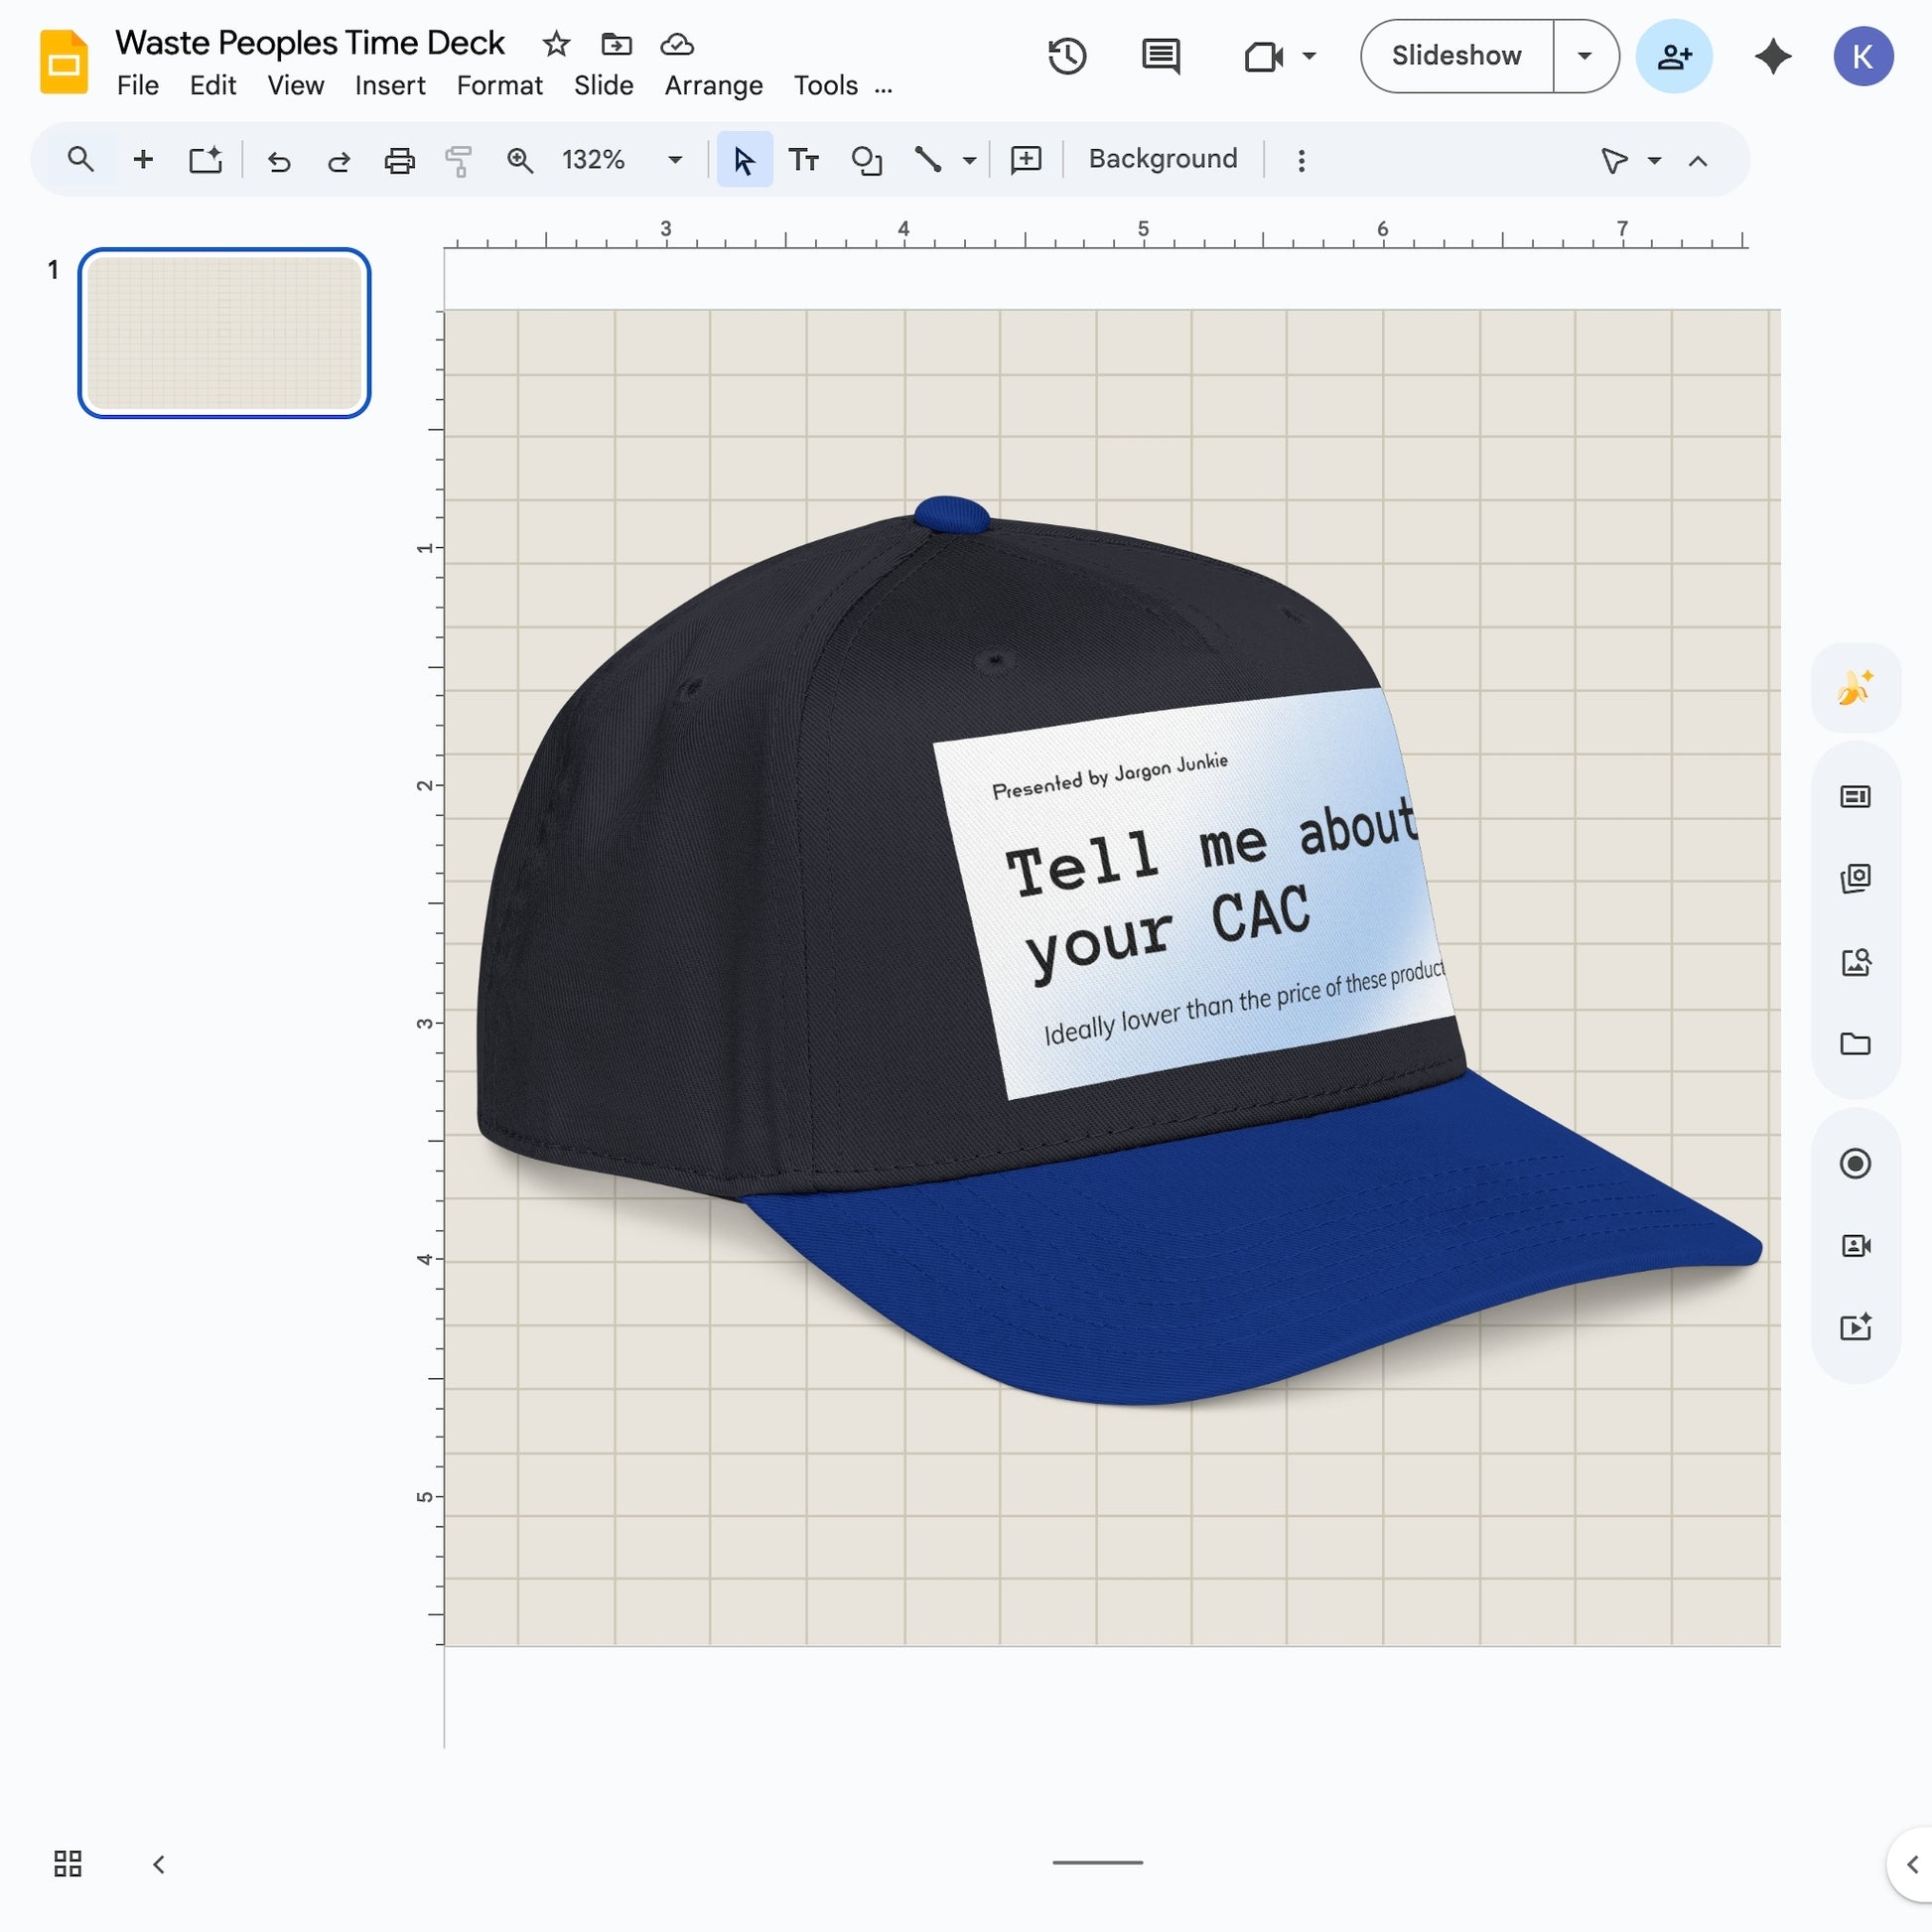The width and height of the screenshot is (1932, 1932).
Task: Expand the Slideshow options arrow
Action: point(1585,56)
